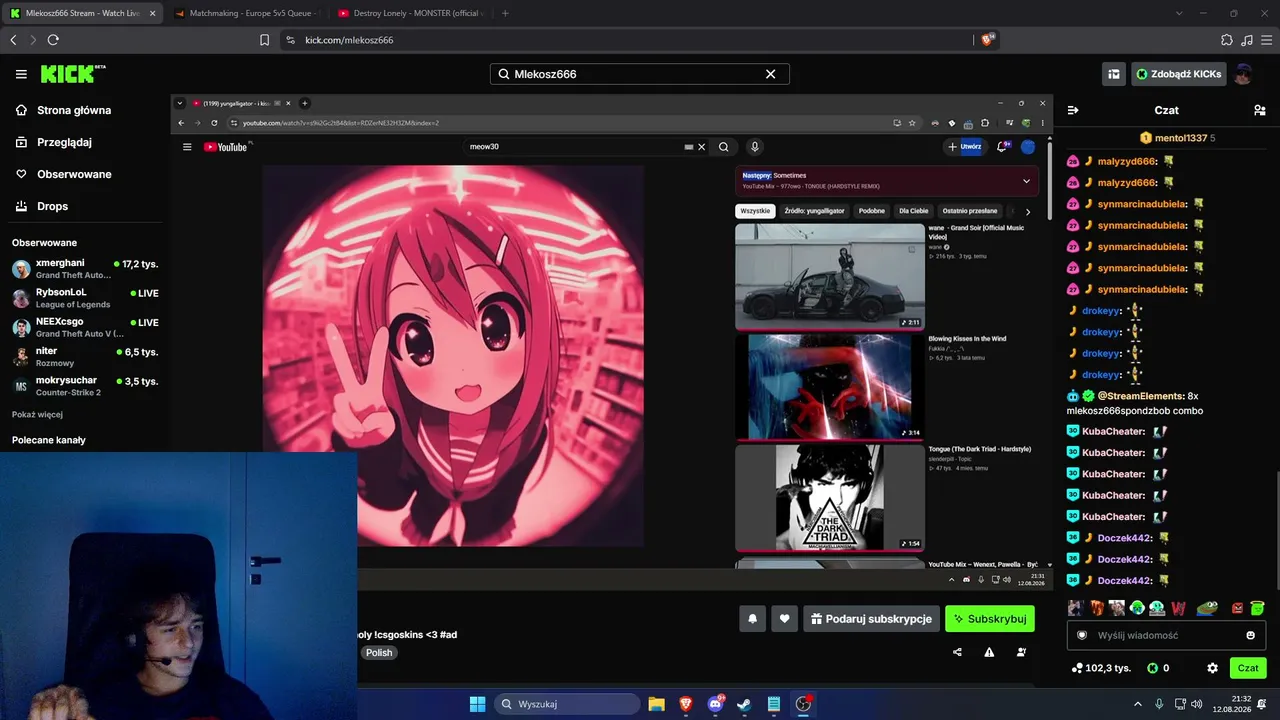Open the Kick sidebar hamburger menu
This screenshot has width=1280, height=720.
pyautogui.click(x=21, y=74)
